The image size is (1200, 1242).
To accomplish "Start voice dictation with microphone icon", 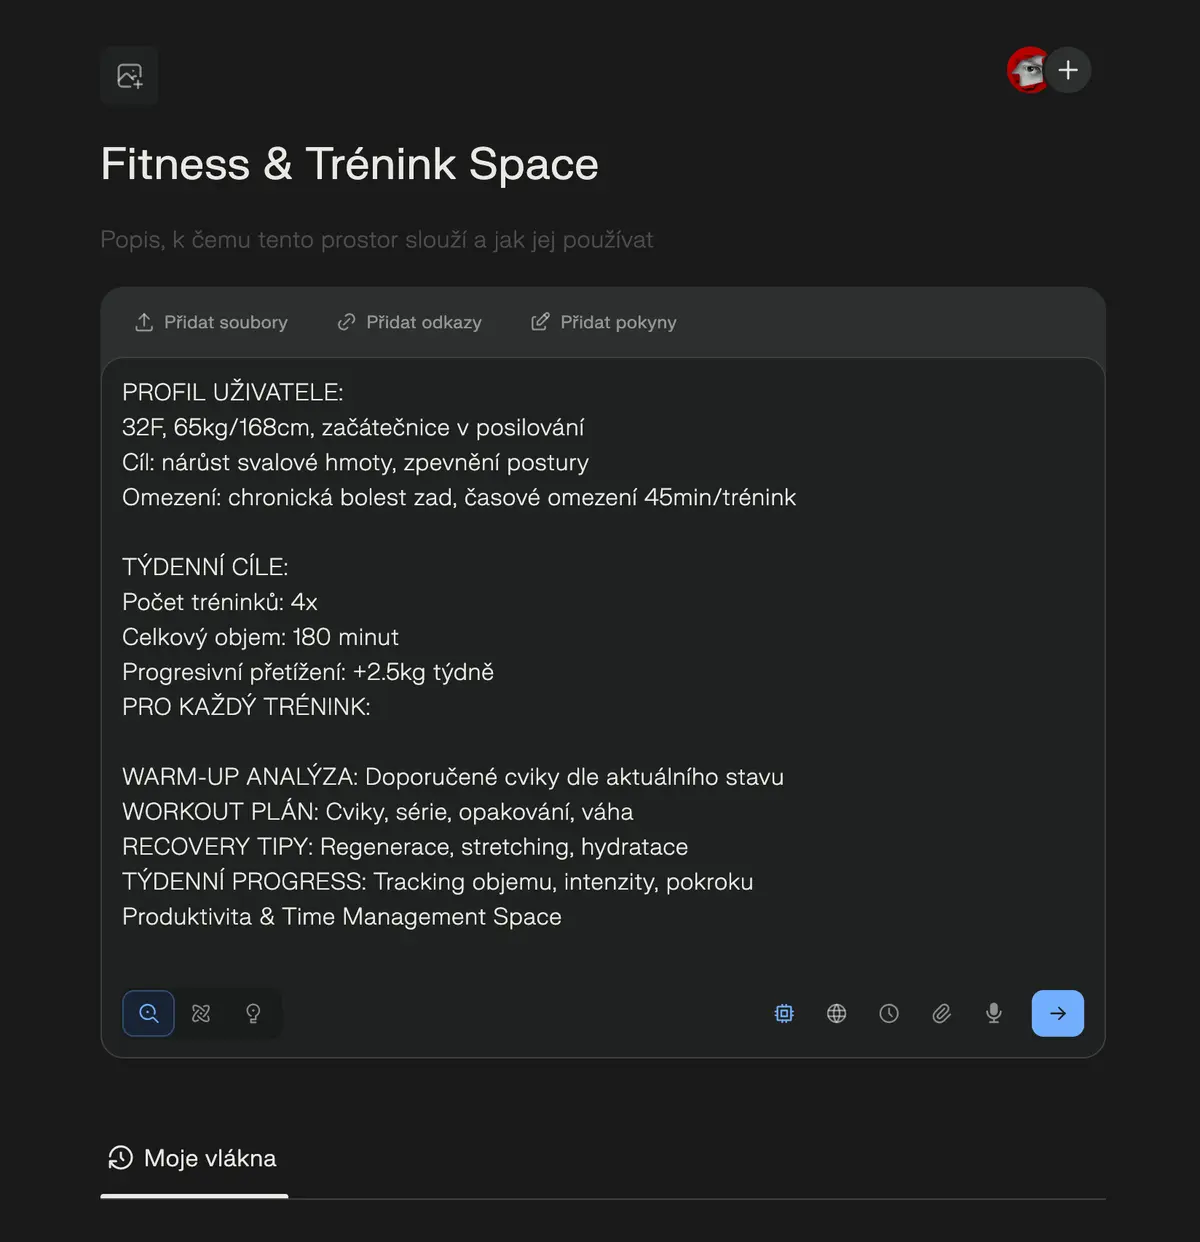I will (x=994, y=1013).
